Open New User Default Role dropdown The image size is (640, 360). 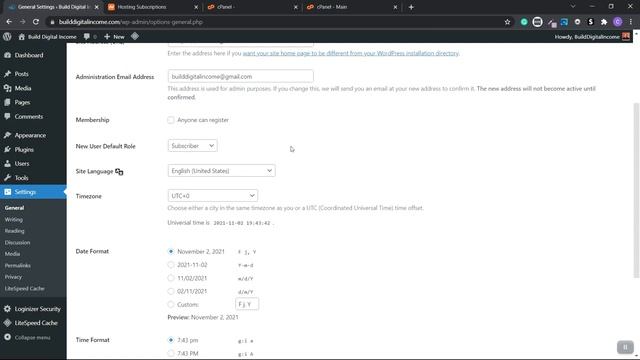click(192, 146)
